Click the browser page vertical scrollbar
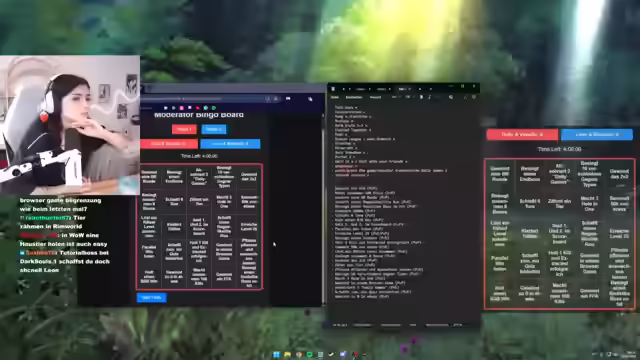This screenshot has height=360, width=640. coord(323,208)
